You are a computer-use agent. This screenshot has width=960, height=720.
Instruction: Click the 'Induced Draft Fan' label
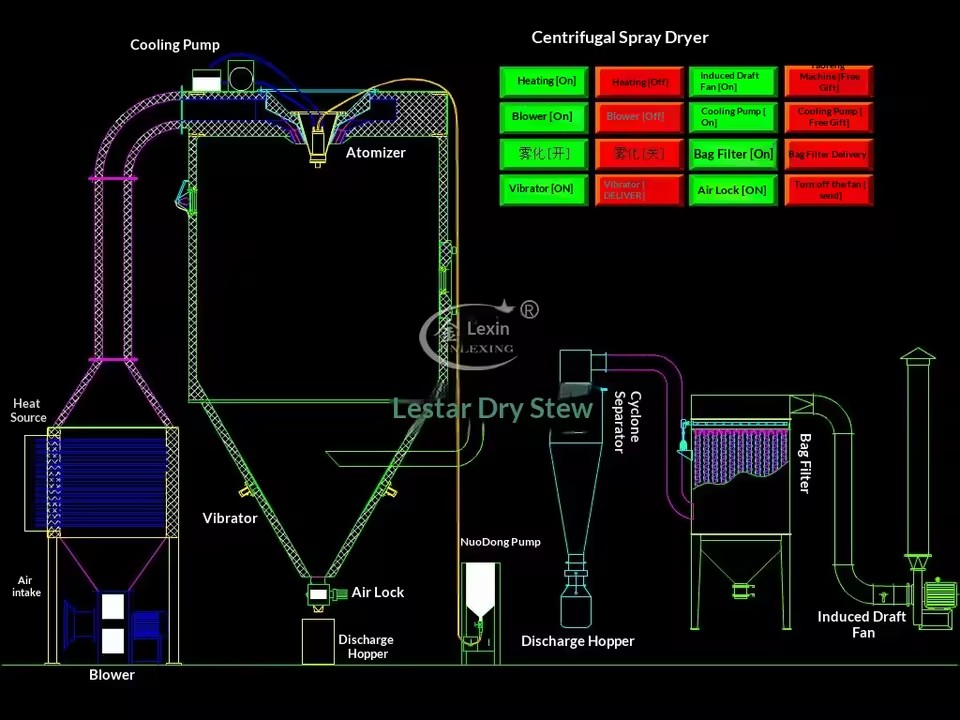861,624
